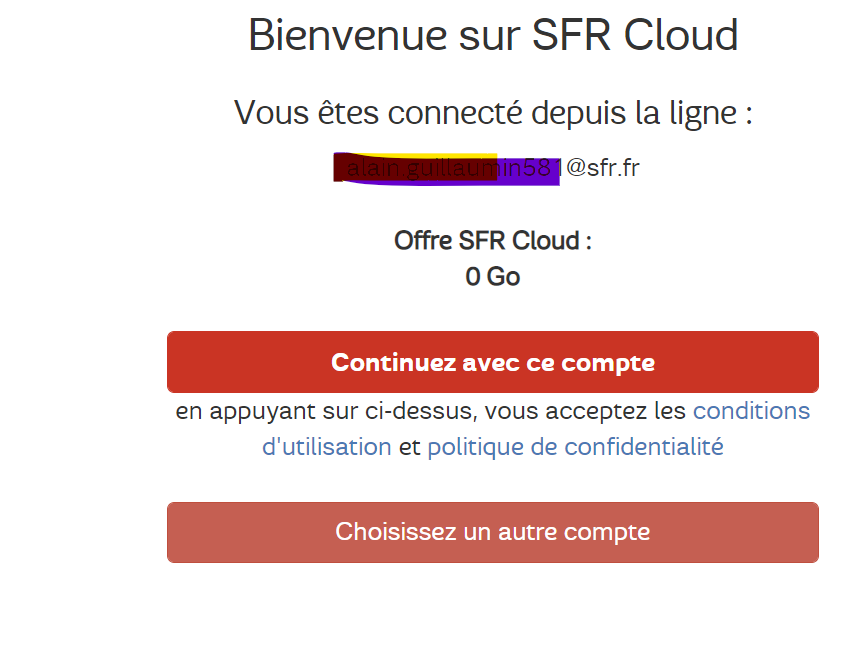Click the lighter red secondary button
Screen dimensions: 866x646
pyautogui.click(x=491, y=532)
